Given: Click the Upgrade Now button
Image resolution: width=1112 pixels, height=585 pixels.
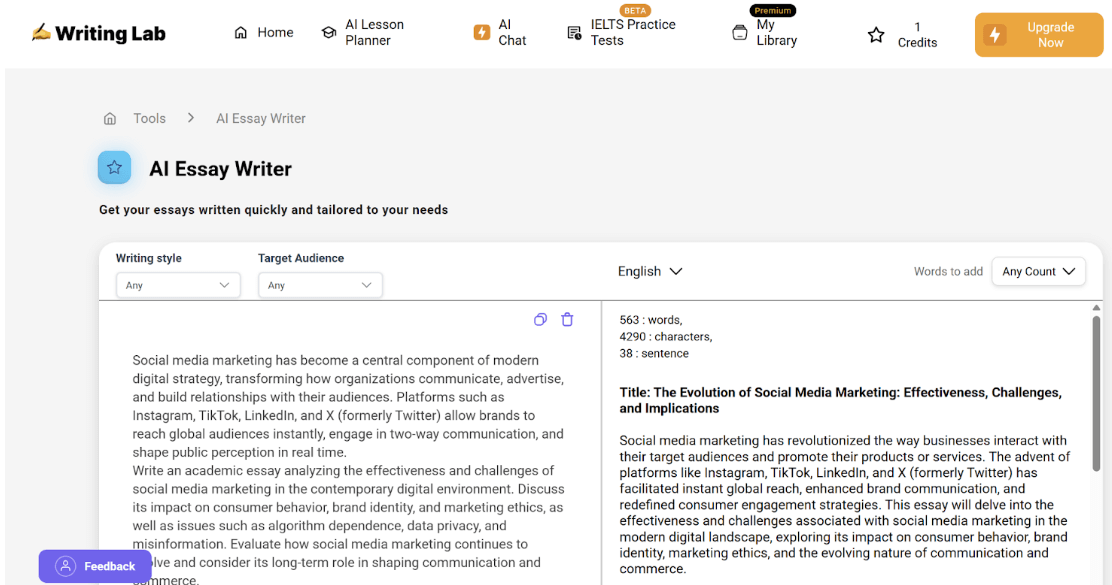Looking at the screenshot, I should point(1038,34).
